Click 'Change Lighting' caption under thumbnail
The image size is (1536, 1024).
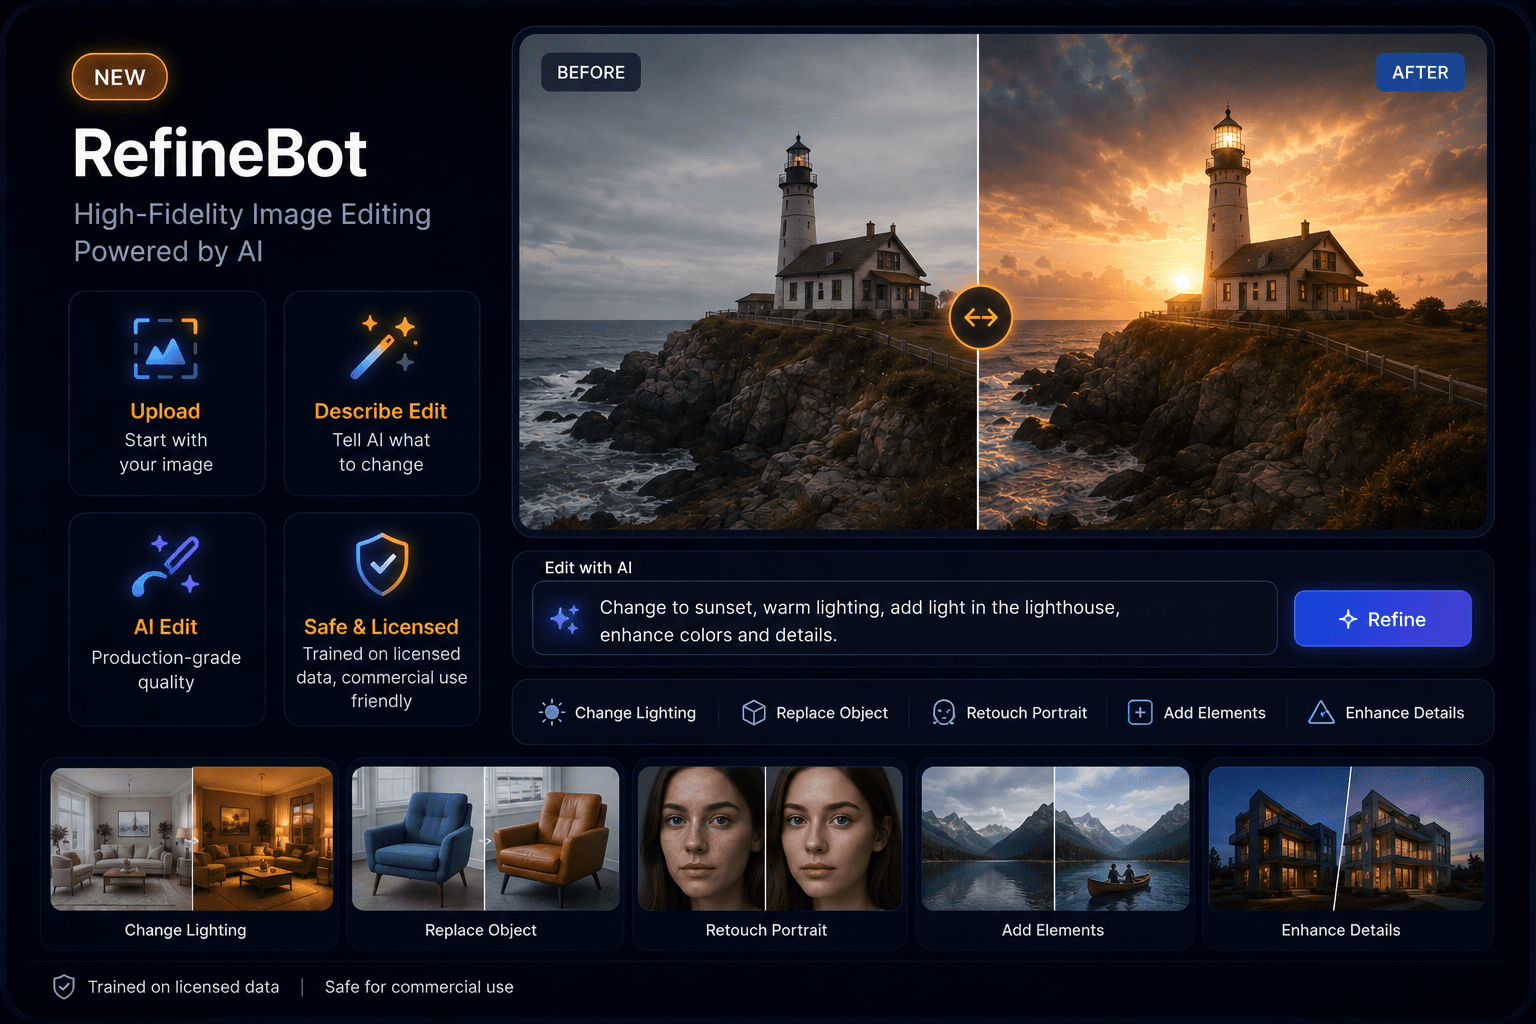[x=185, y=930]
